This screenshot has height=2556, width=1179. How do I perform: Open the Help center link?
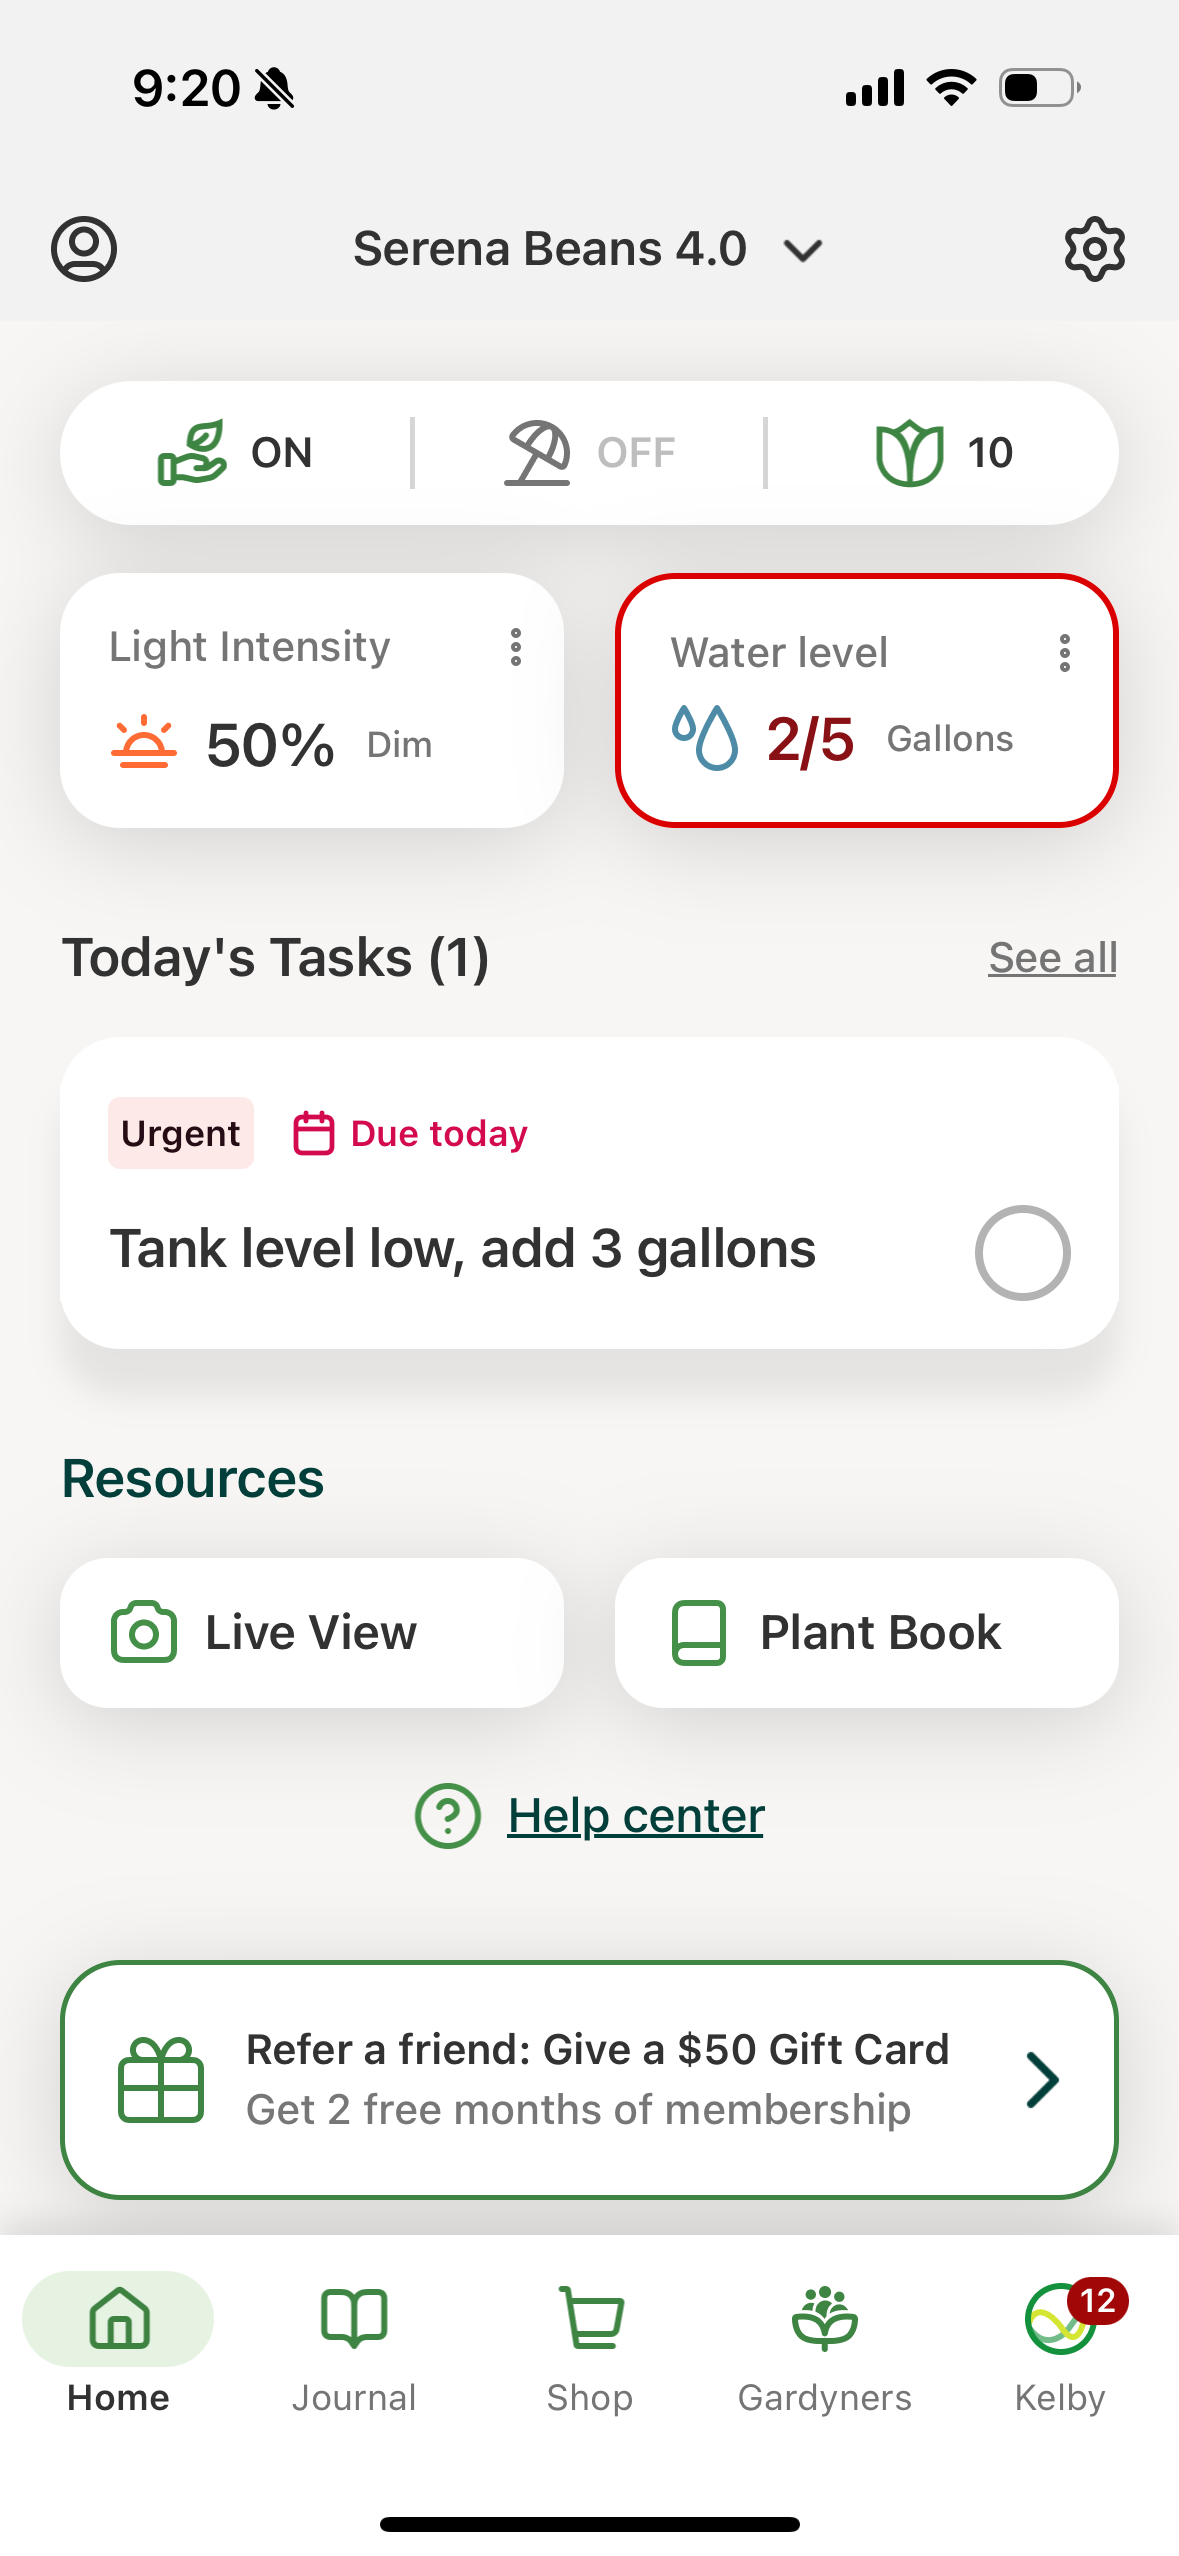(x=636, y=1816)
